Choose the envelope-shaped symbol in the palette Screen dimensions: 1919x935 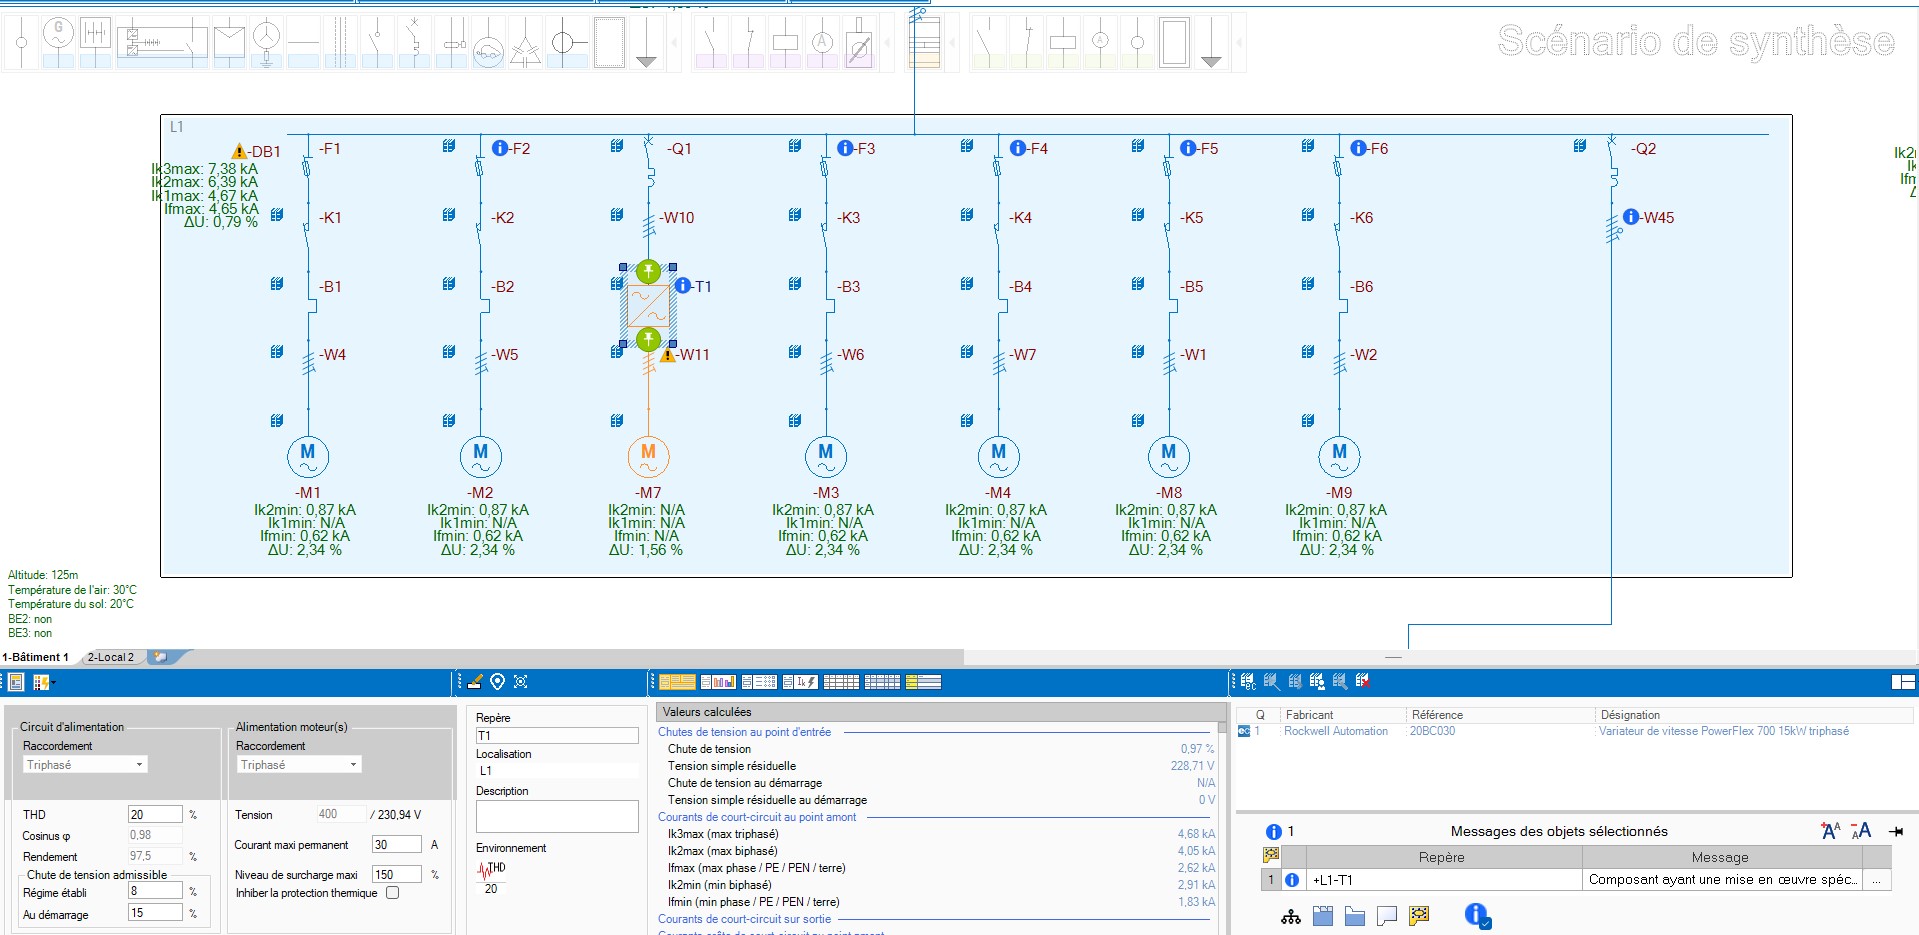click(229, 42)
